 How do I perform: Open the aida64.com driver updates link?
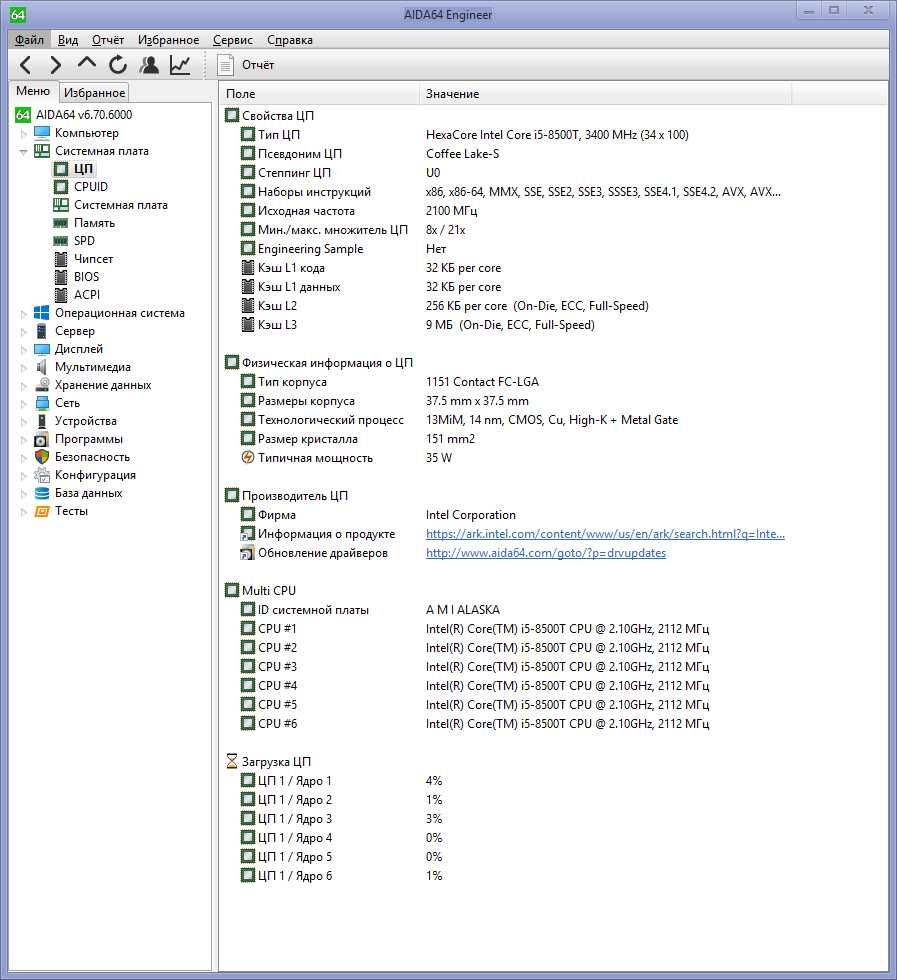pos(546,553)
